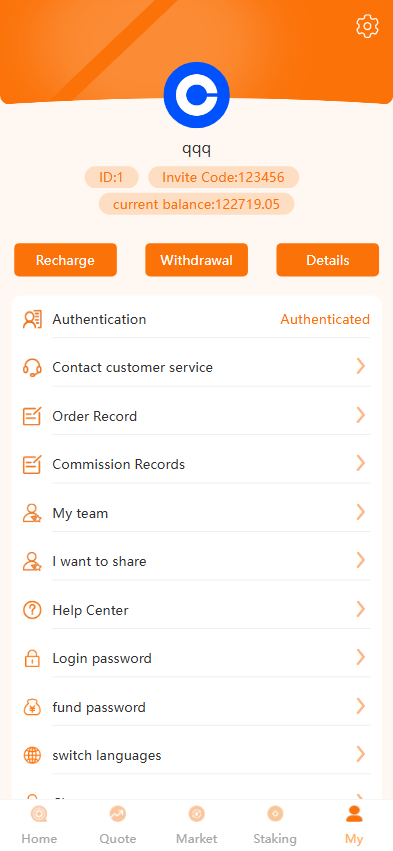Switch to the Home tab

click(x=39, y=825)
